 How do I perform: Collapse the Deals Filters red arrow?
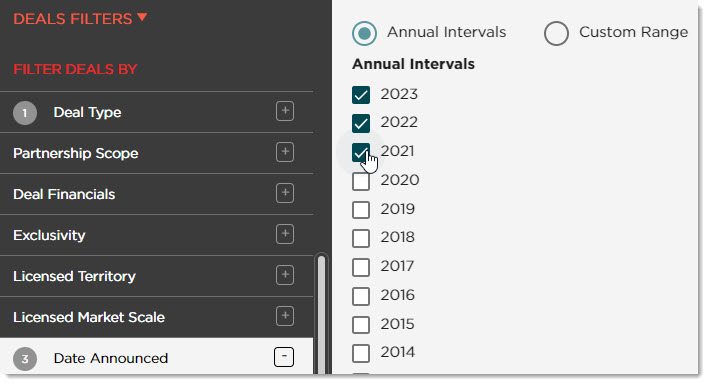tap(142, 17)
